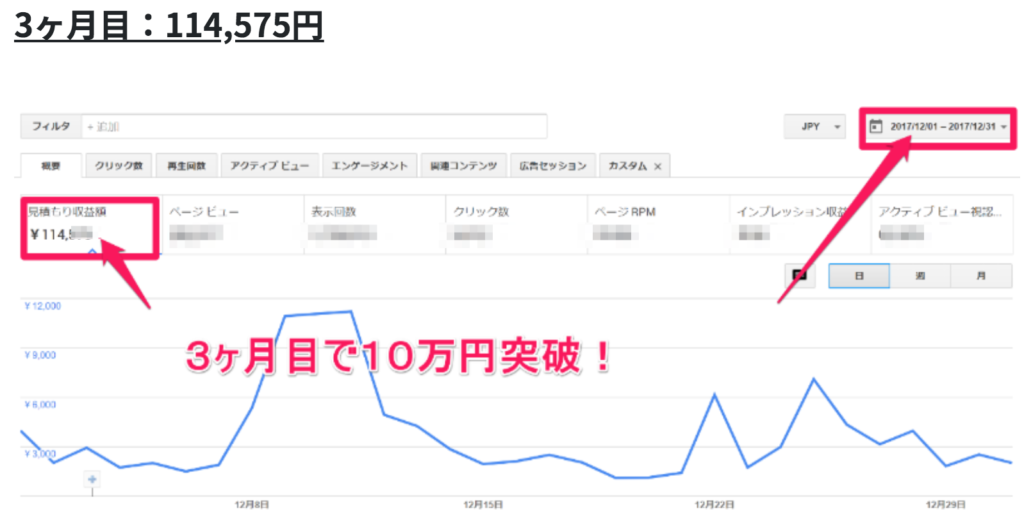Click the annotation marker below the chart
Viewport: 1024px width, 527px height.
[x=93, y=479]
